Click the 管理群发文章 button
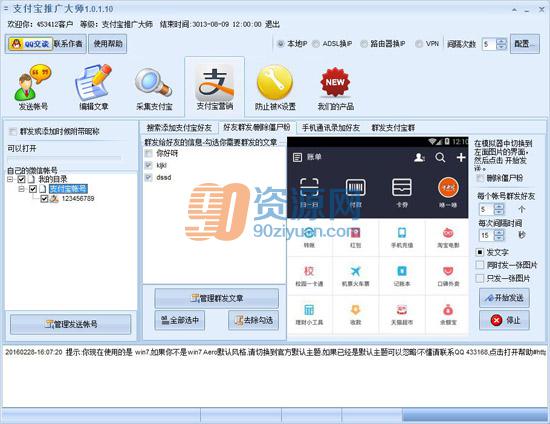 [x=216, y=298]
